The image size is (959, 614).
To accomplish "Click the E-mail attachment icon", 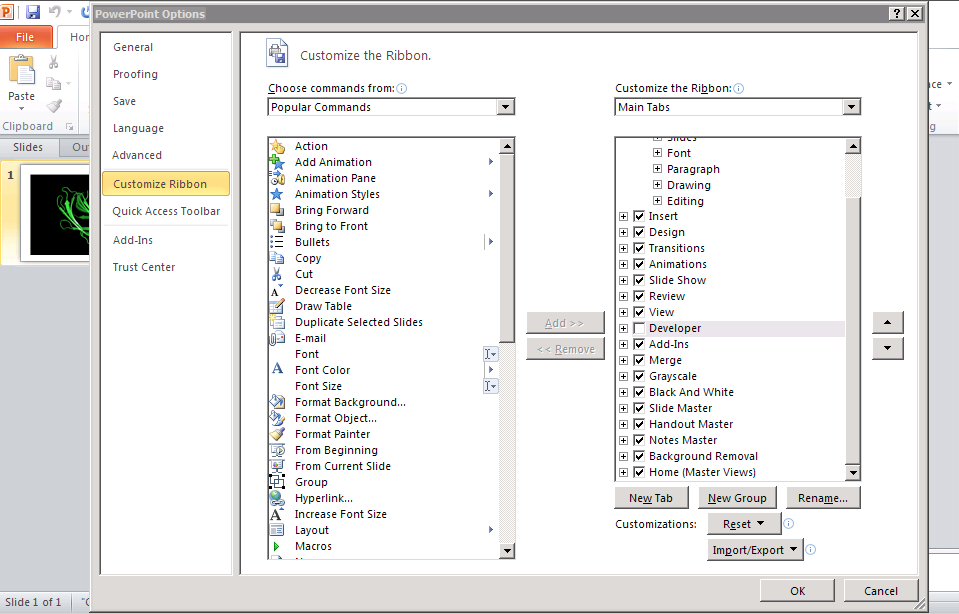I will (x=278, y=338).
